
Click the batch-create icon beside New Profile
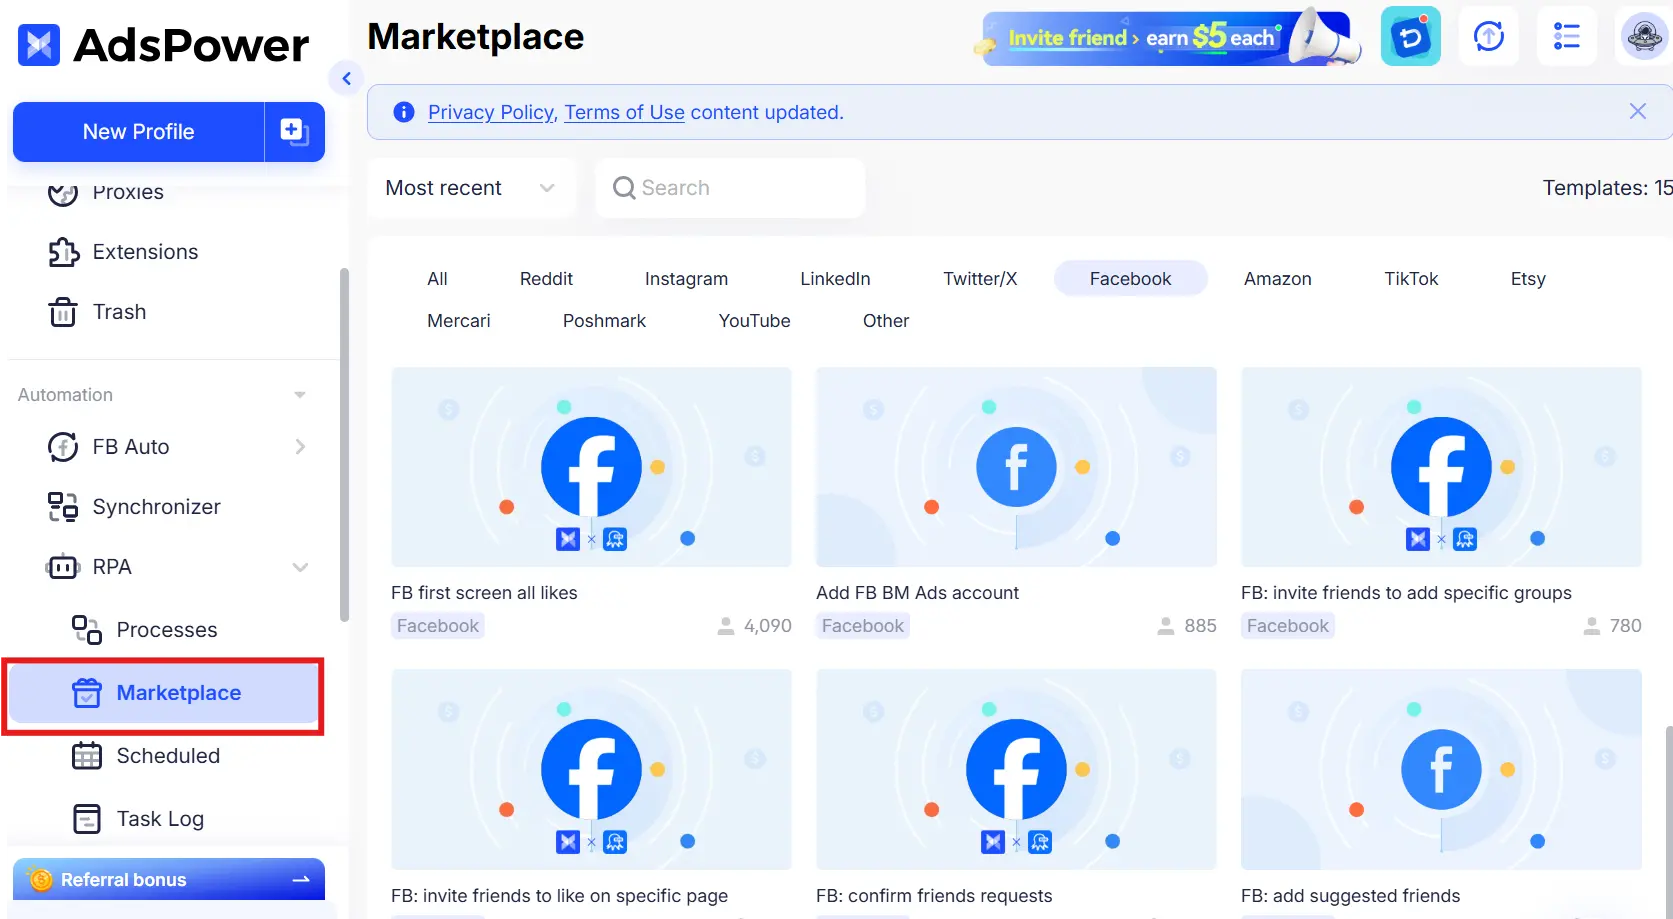click(x=294, y=132)
